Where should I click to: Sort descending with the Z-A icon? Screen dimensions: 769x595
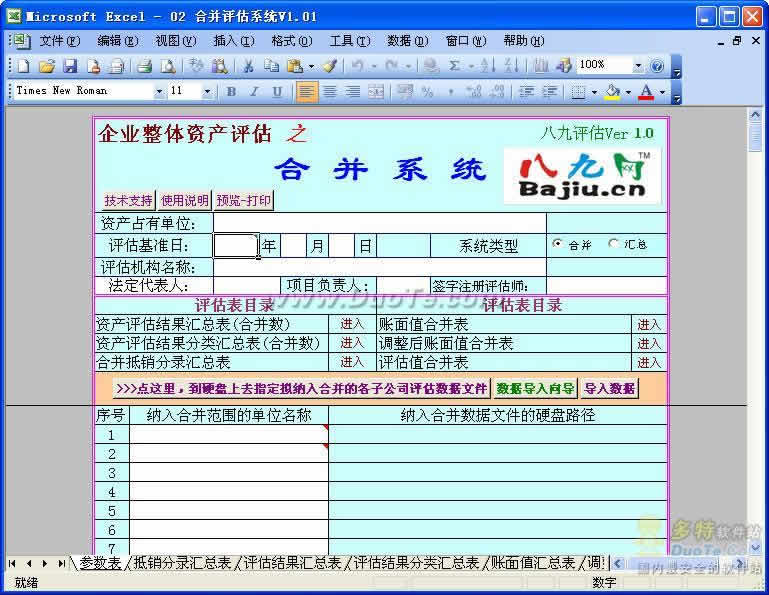(x=511, y=66)
